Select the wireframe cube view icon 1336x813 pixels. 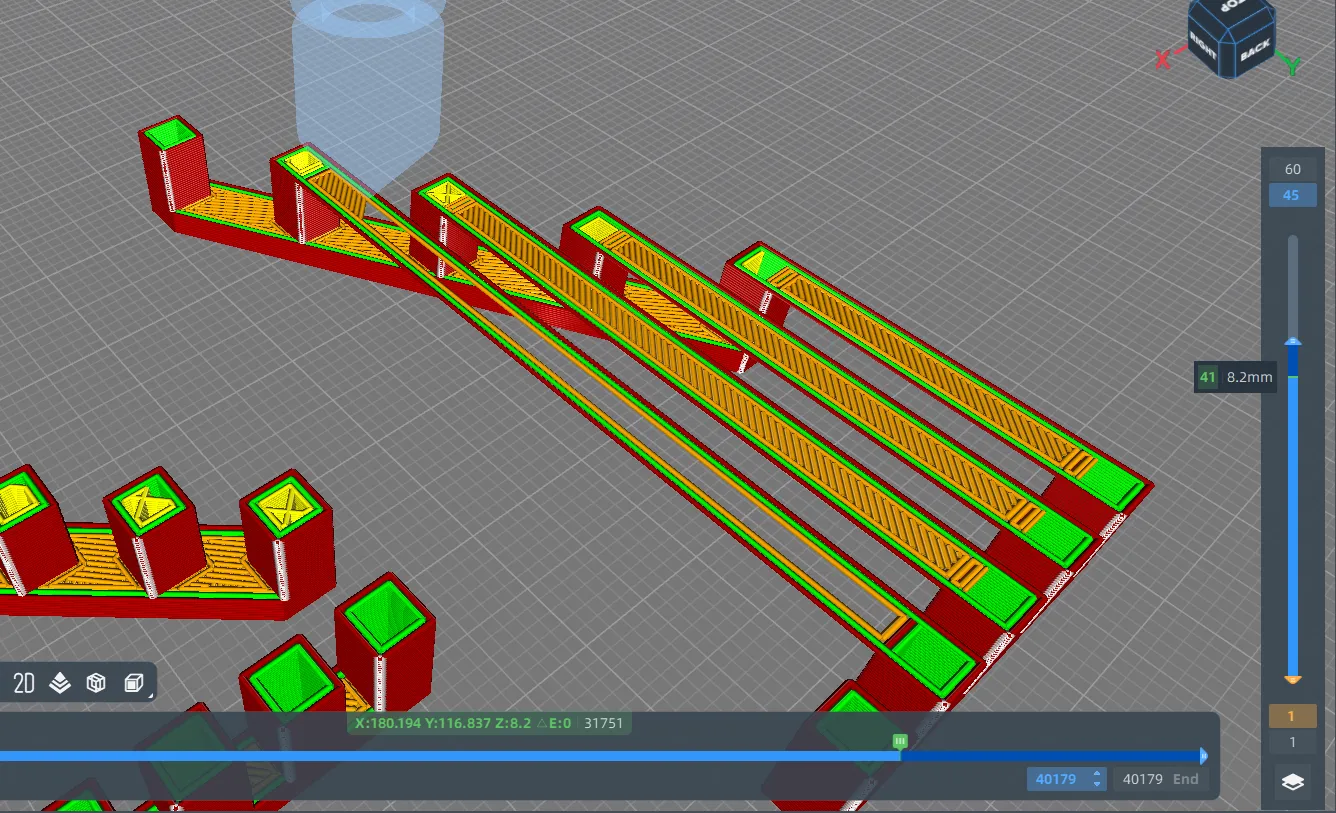(x=96, y=683)
